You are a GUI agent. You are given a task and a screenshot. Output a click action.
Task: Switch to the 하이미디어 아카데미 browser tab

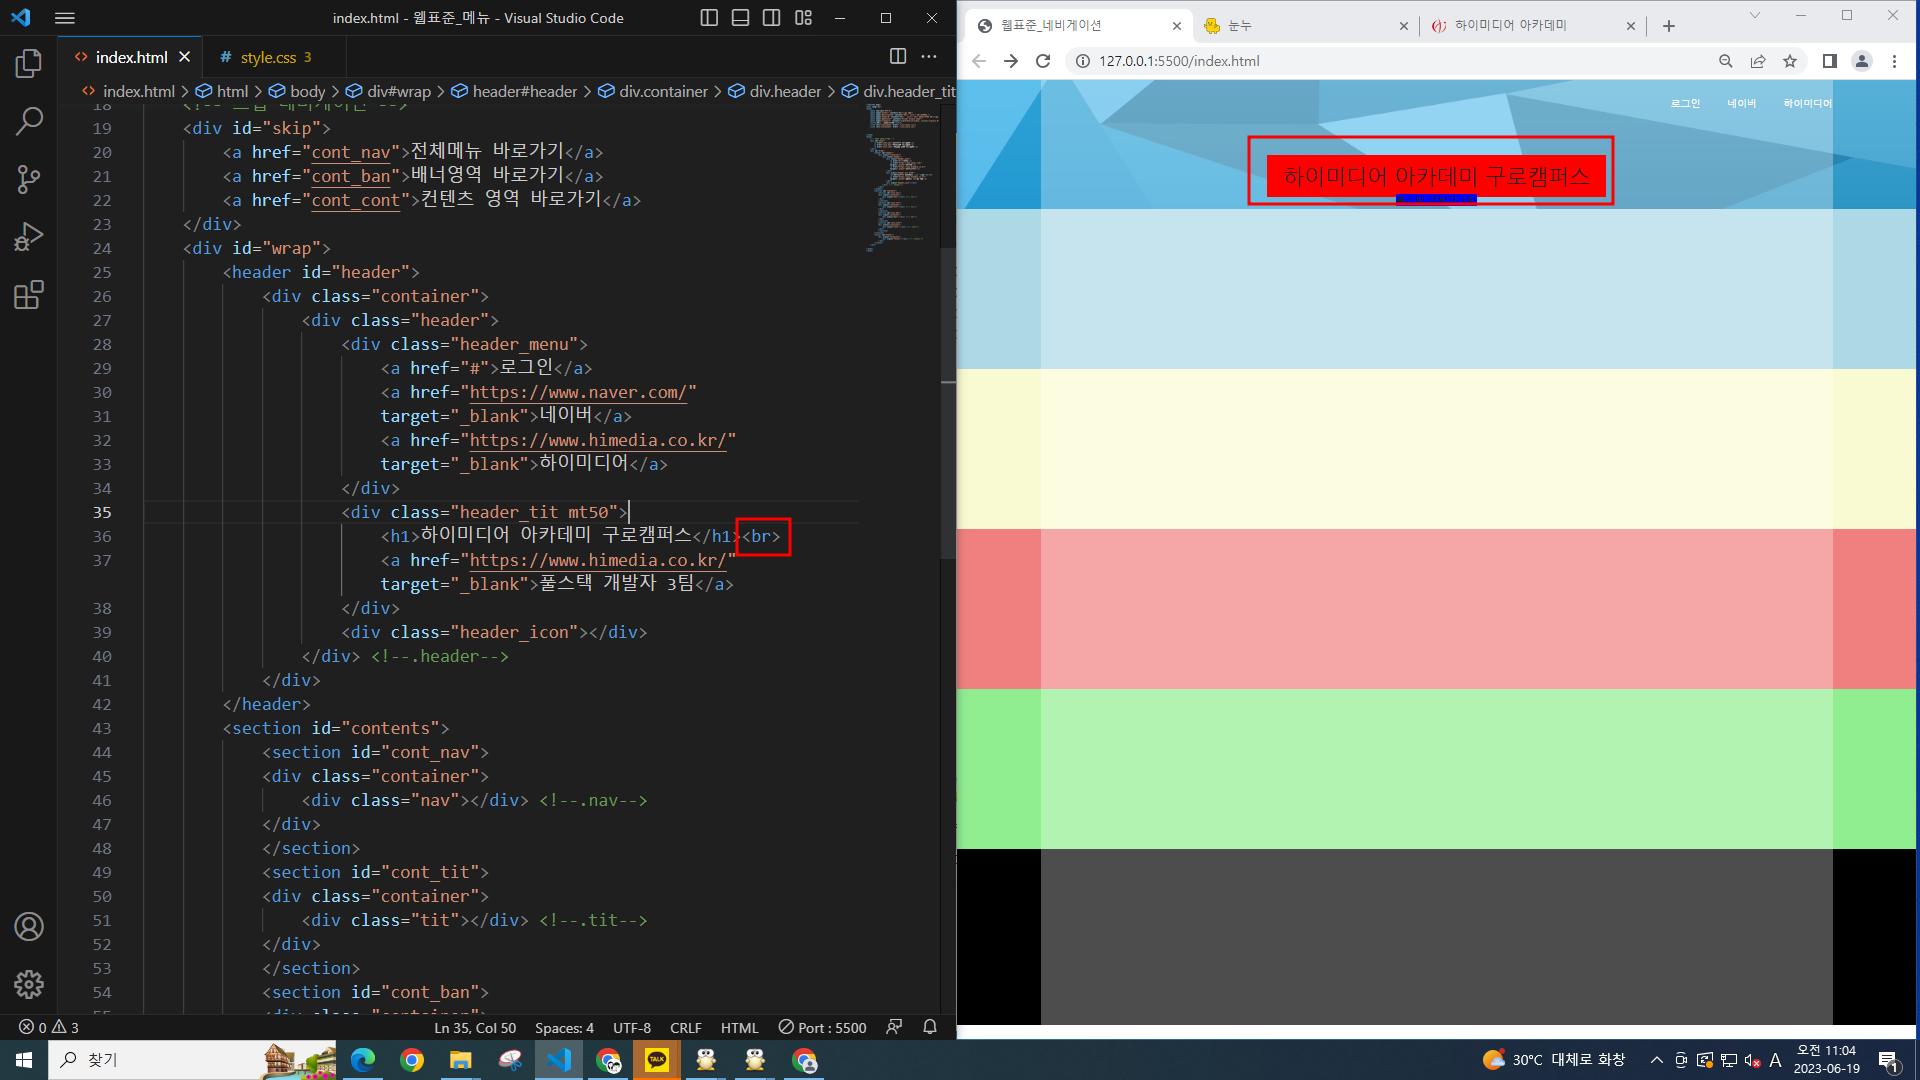pyautogui.click(x=1510, y=26)
